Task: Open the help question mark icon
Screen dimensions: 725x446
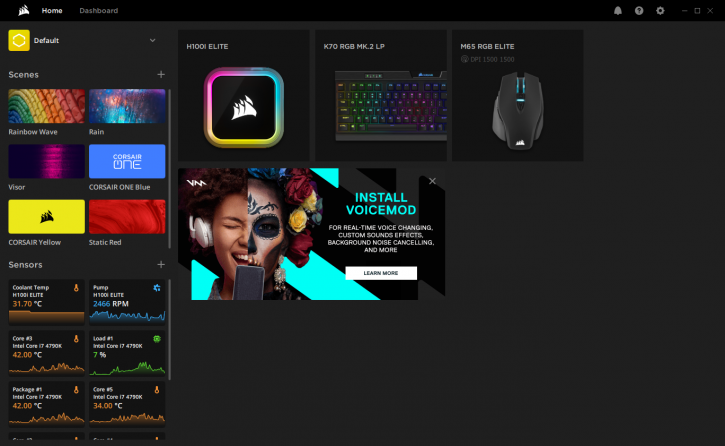Action: (639, 11)
